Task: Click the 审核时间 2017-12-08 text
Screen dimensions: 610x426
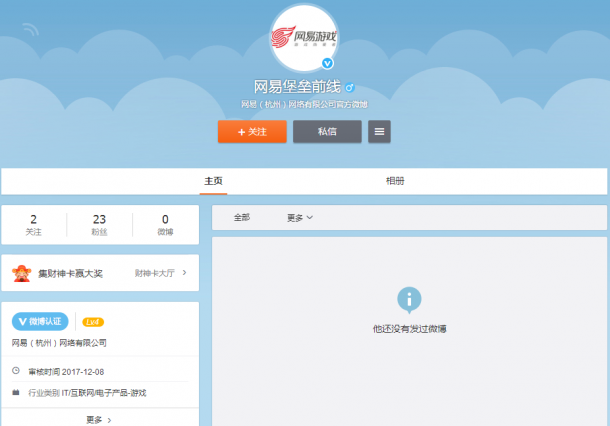Action: [66, 372]
